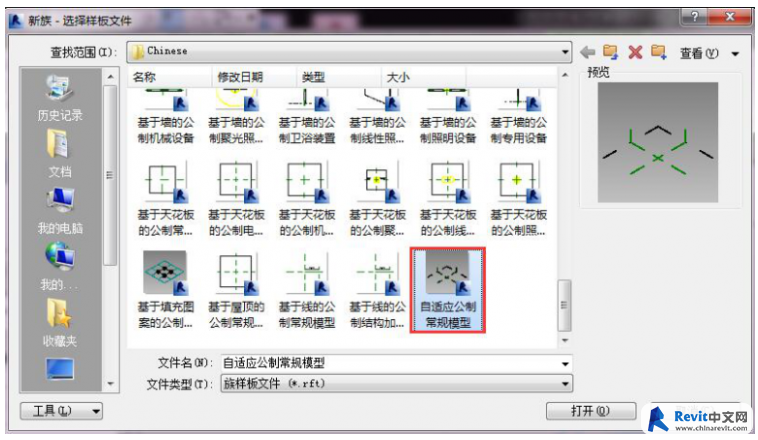Click file list scroll up arrow
The image size is (758, 440).
tap(564, 75)
